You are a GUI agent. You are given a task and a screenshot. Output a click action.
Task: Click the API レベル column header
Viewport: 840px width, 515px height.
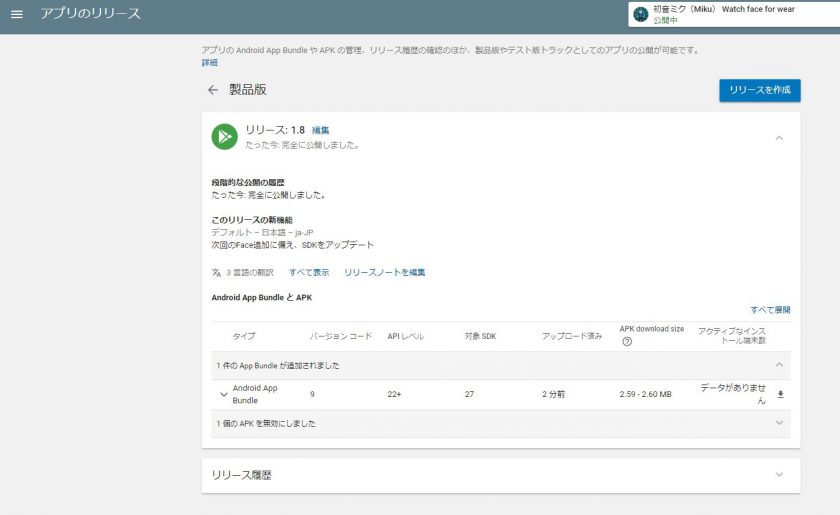click(406, 336)
